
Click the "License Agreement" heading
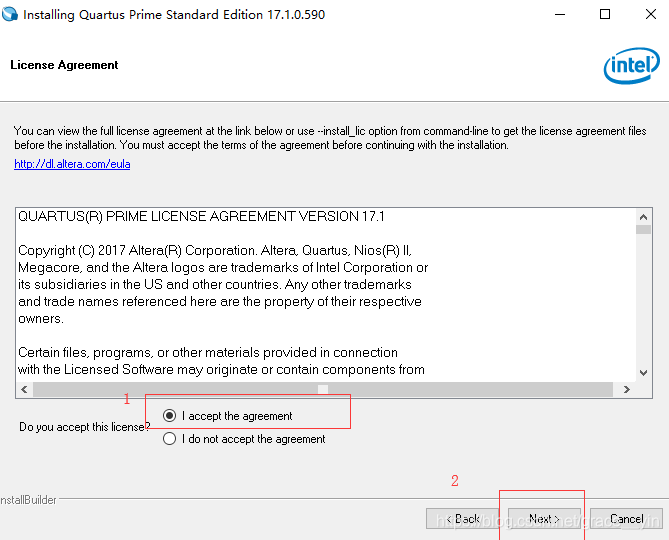coord(64,65)
